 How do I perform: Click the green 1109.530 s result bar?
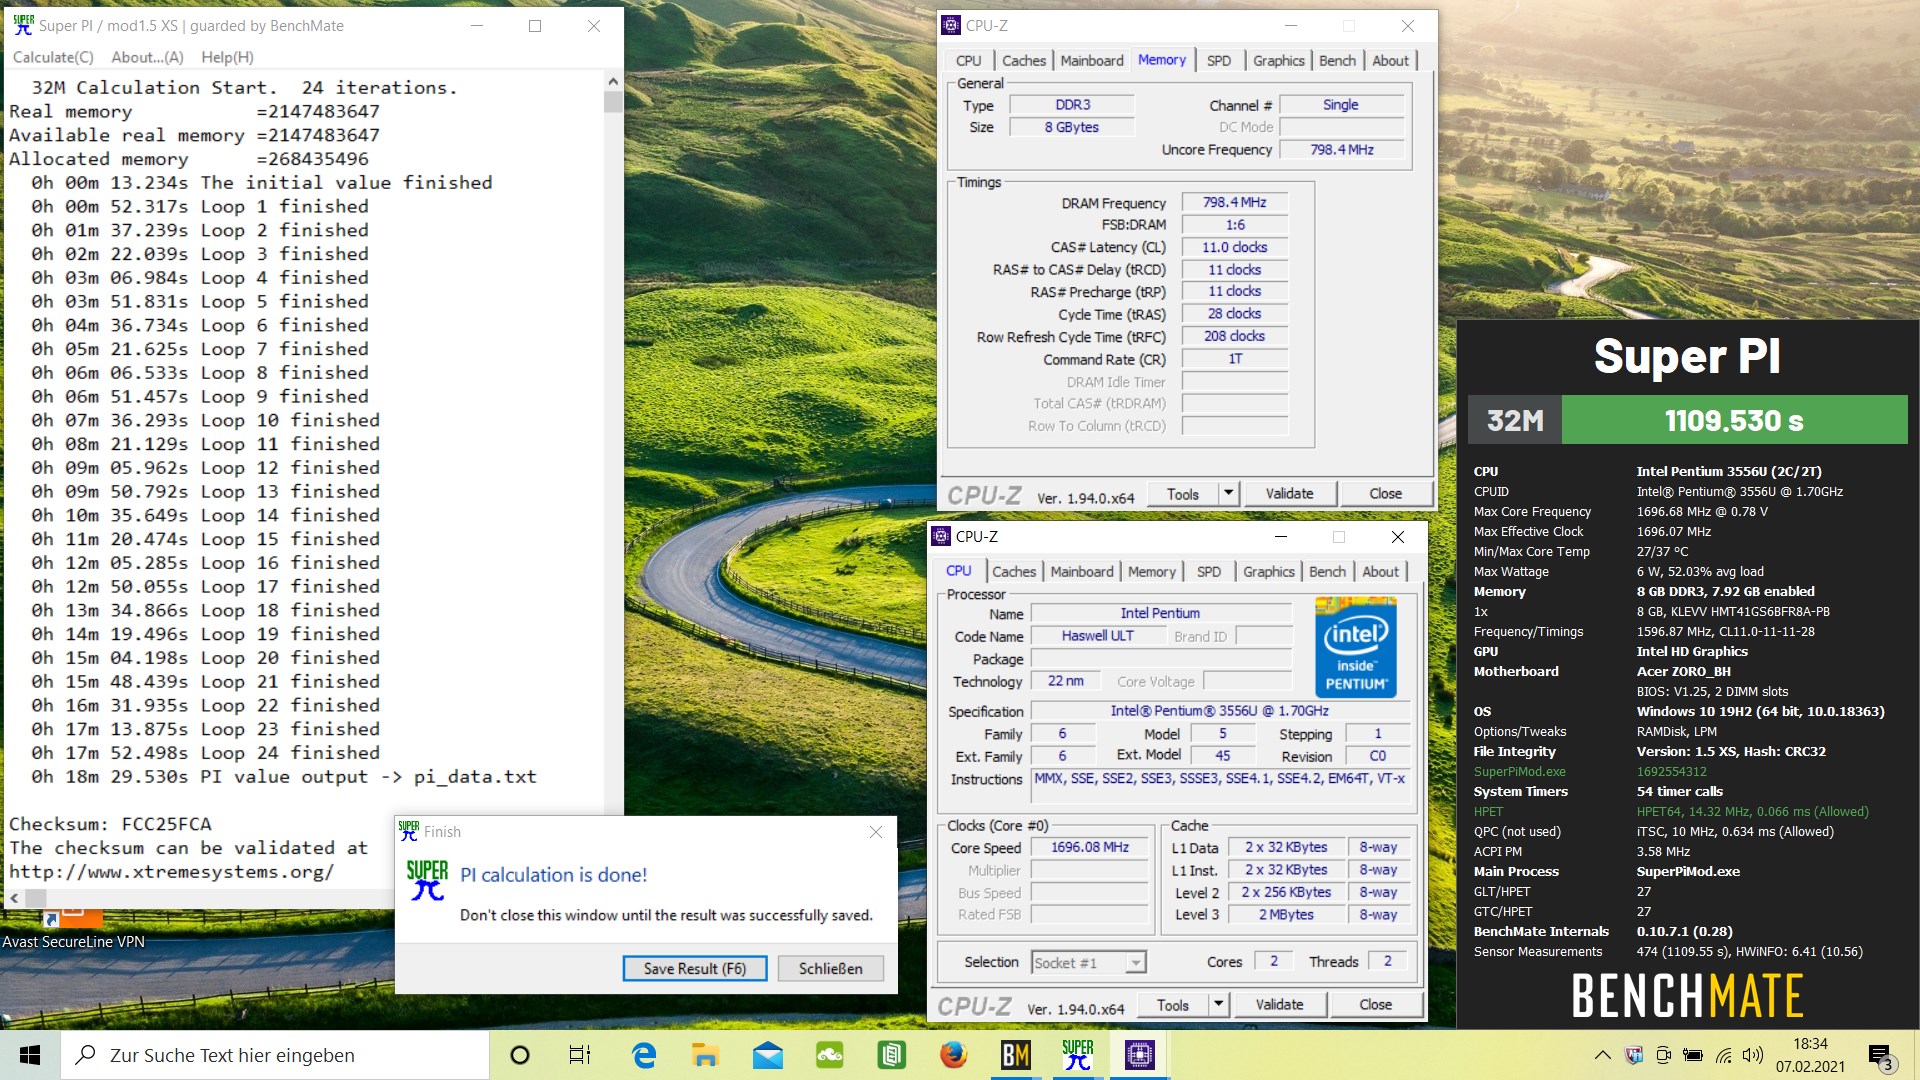tap(1734, 420)
